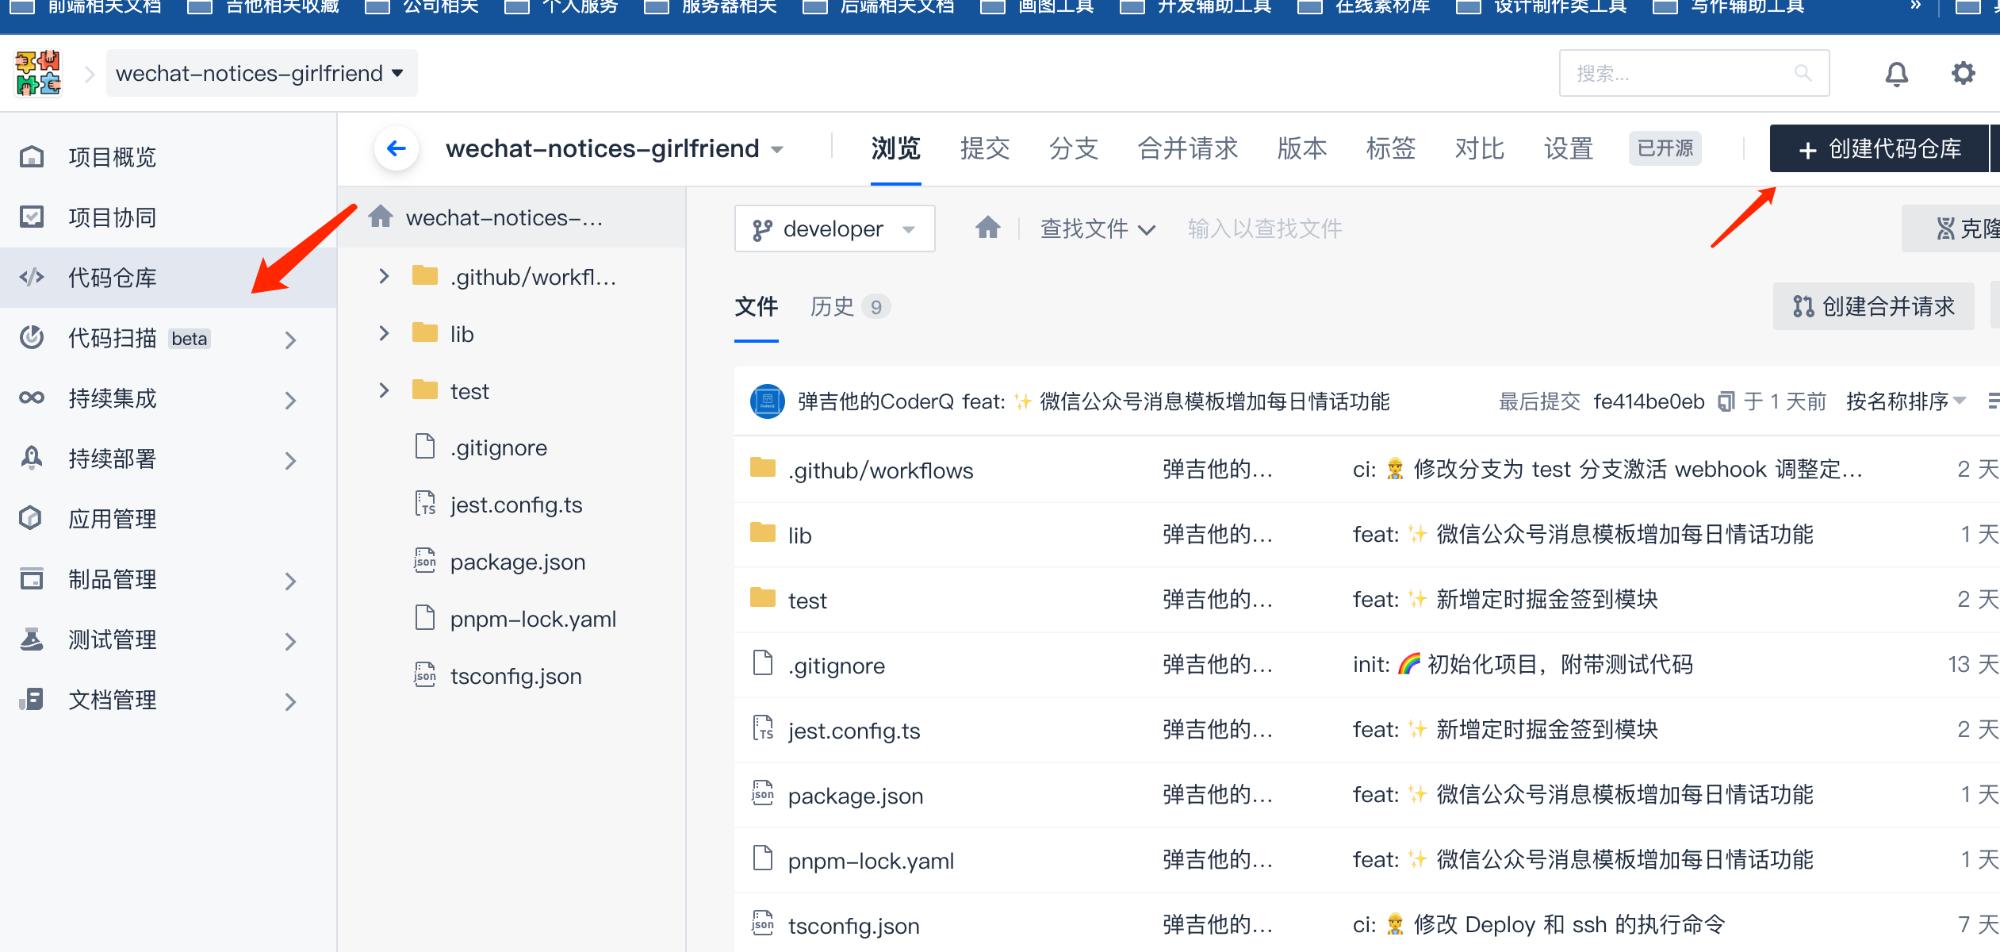The height and width of the screenshot is (952, 2000).
Task: Open the notifications bell icon
Action: [x=1896, y=74]
